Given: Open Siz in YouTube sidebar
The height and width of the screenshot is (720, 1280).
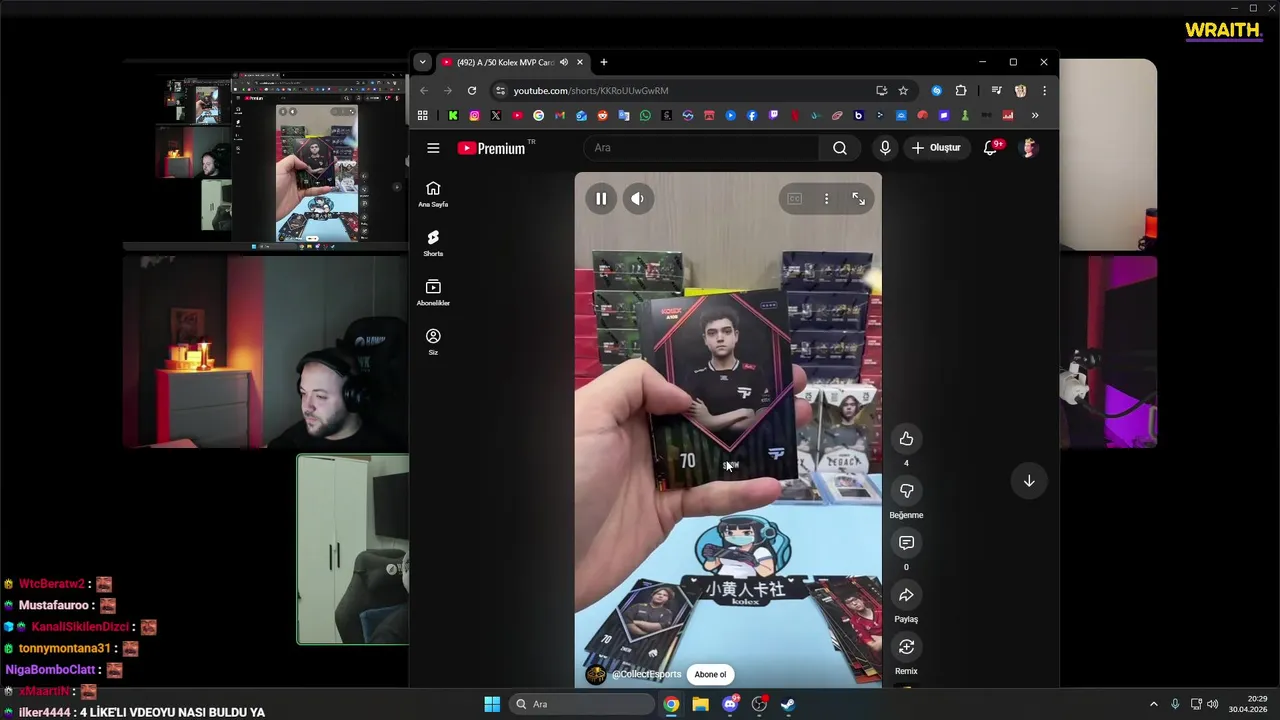Looking at the screenshot, I should tap(433, 341).
